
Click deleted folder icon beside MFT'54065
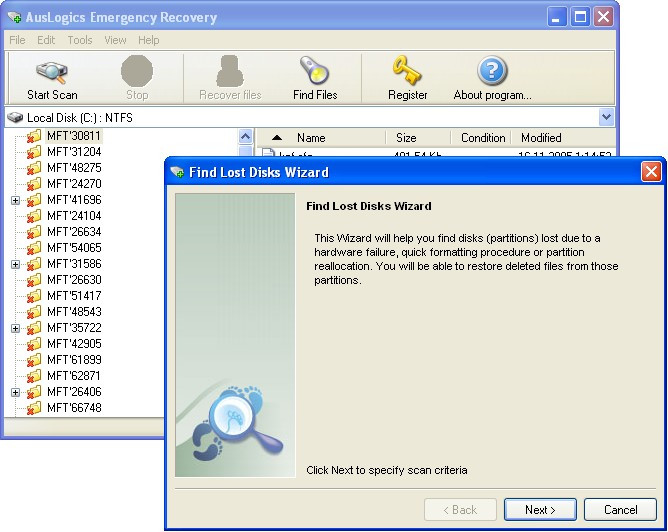pyautogui.click(x=34, y=248)
